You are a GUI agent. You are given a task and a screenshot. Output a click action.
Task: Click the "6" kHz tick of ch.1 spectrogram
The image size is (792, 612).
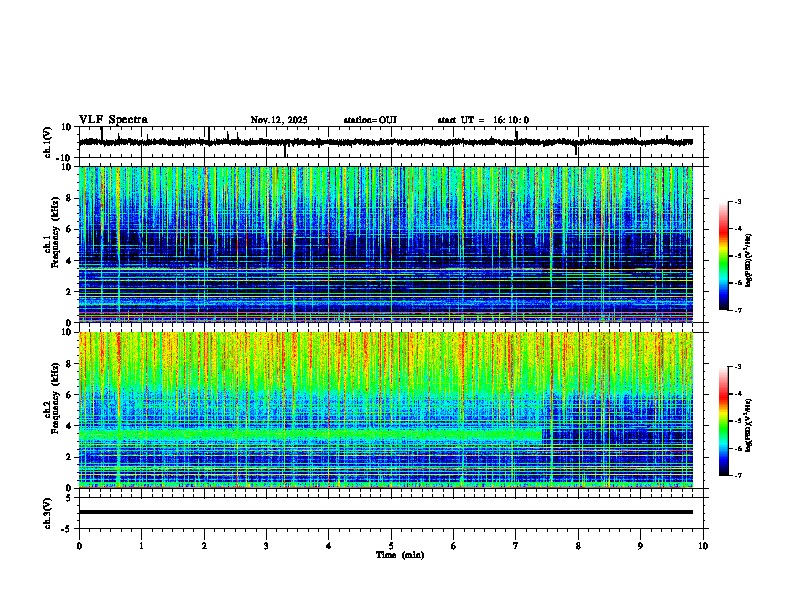[69, 230]
